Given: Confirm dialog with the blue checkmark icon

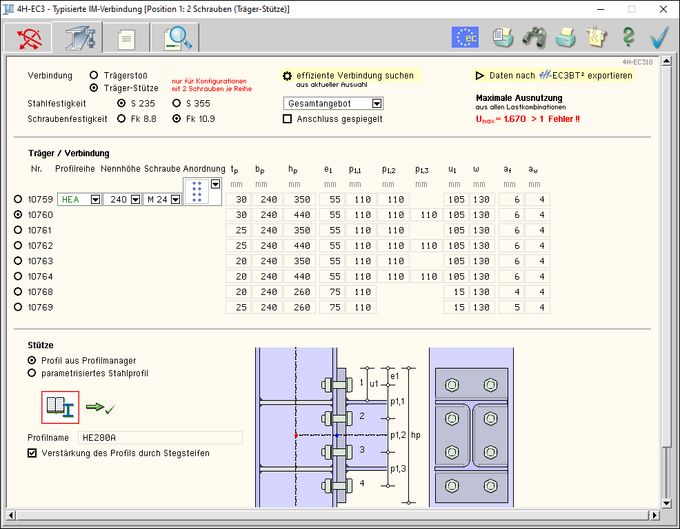Looking at the screenshot, I should pos(659,37).
